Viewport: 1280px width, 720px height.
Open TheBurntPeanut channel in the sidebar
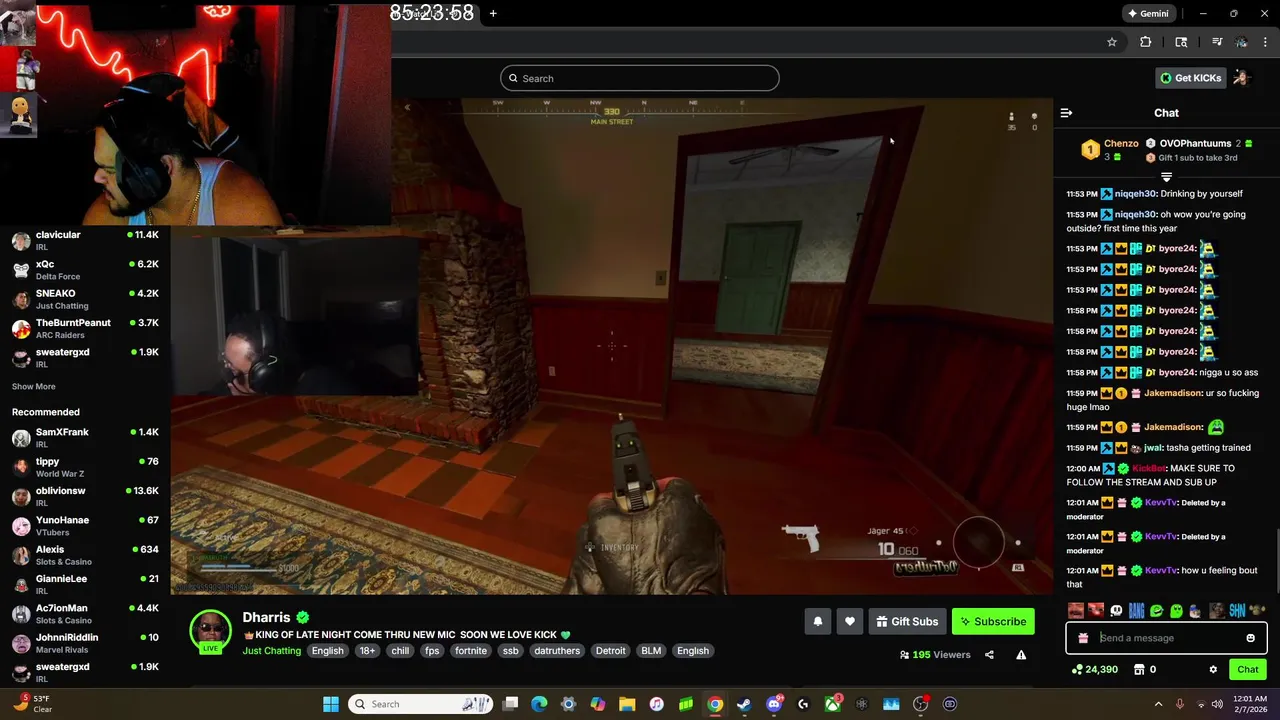pyautogui.click(x=85, y=328)
